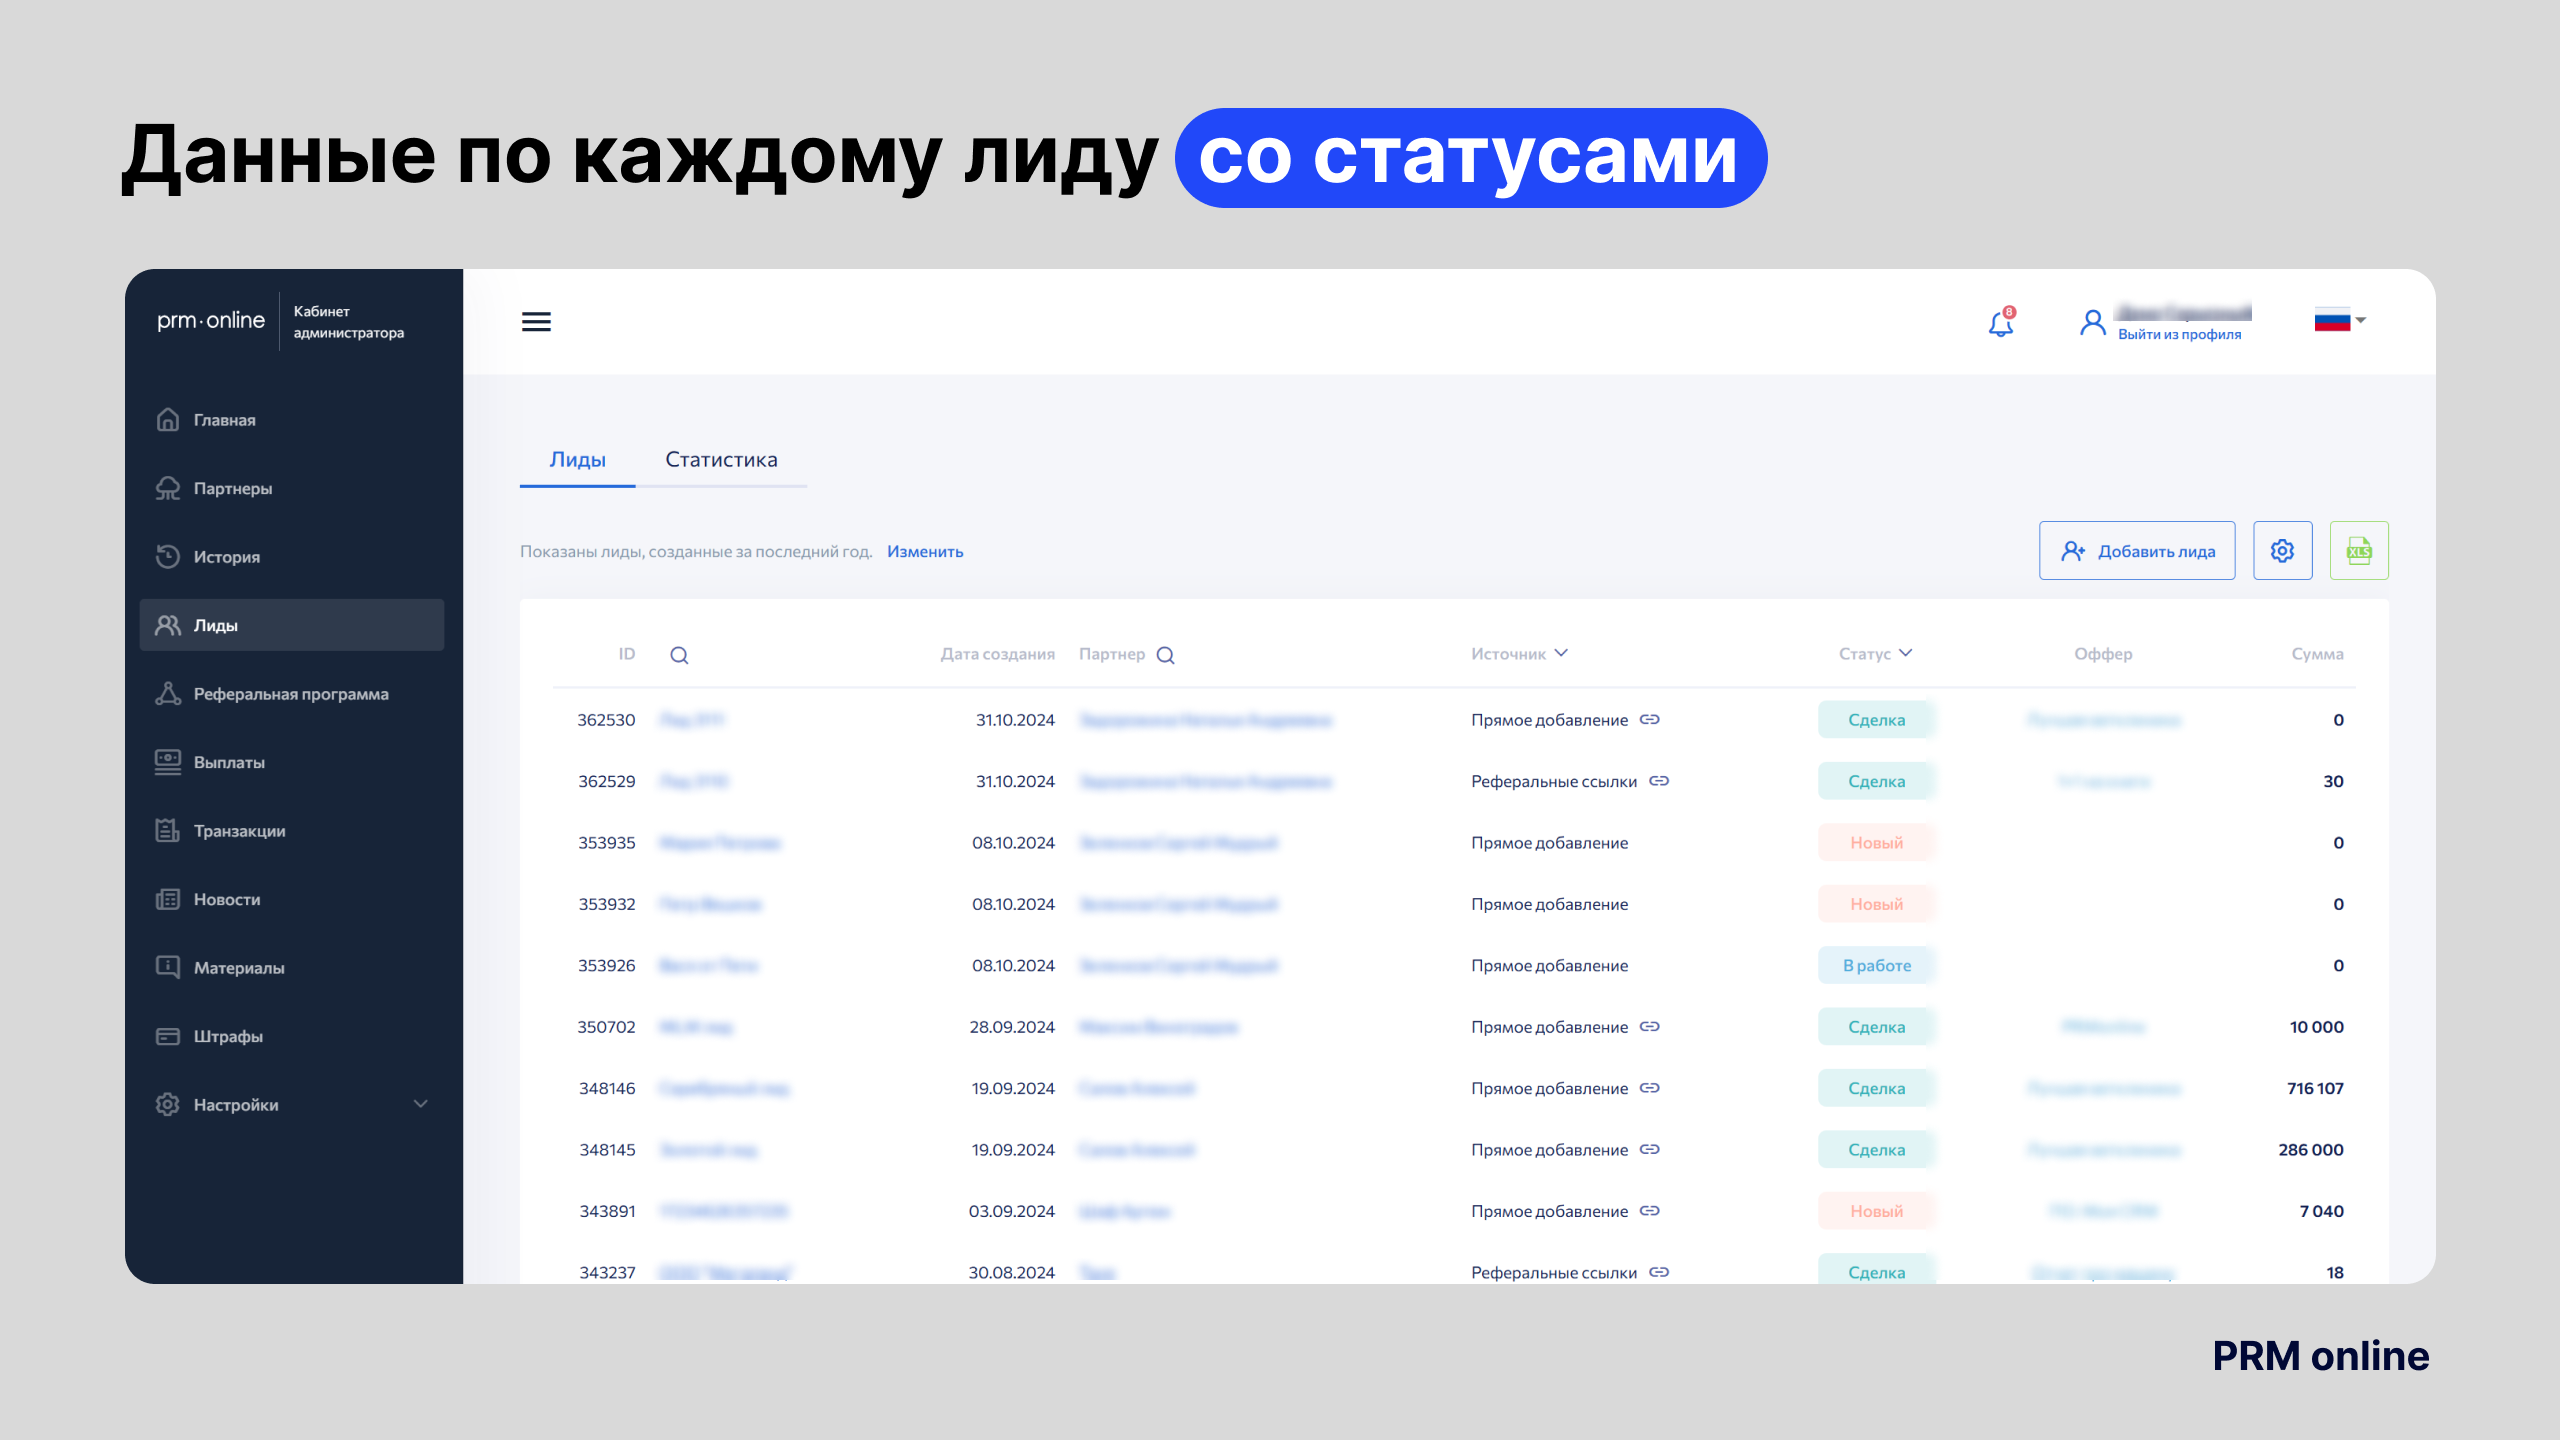The width and height of the screenshot is (2560, 1440).
Task: Click search icon next to Партнер column
Action: point(1166,655)
